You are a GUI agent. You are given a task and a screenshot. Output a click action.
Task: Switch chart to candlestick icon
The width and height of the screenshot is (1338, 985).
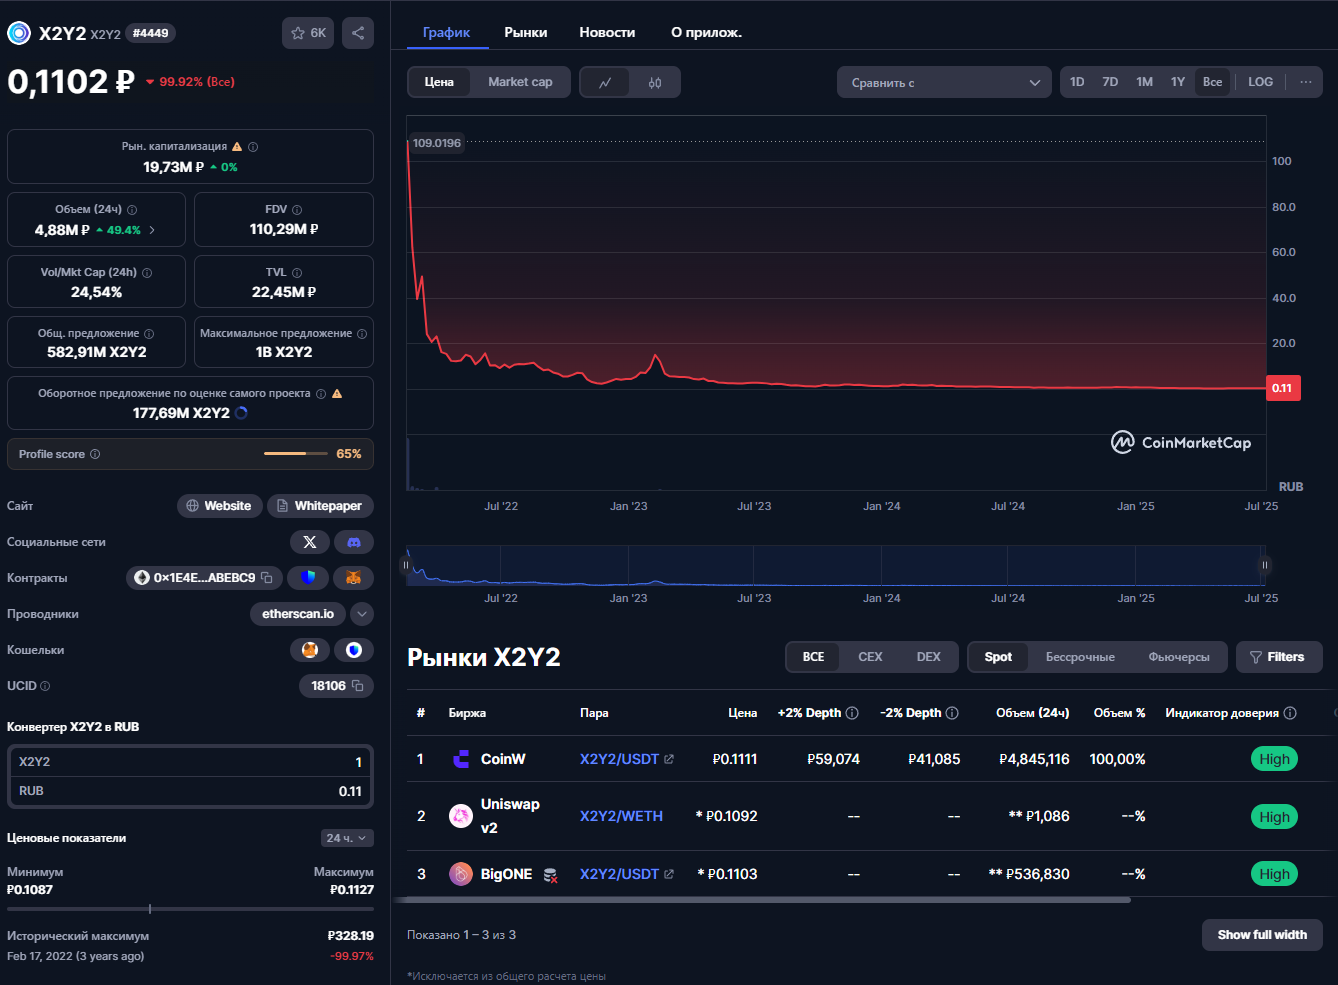655,82
